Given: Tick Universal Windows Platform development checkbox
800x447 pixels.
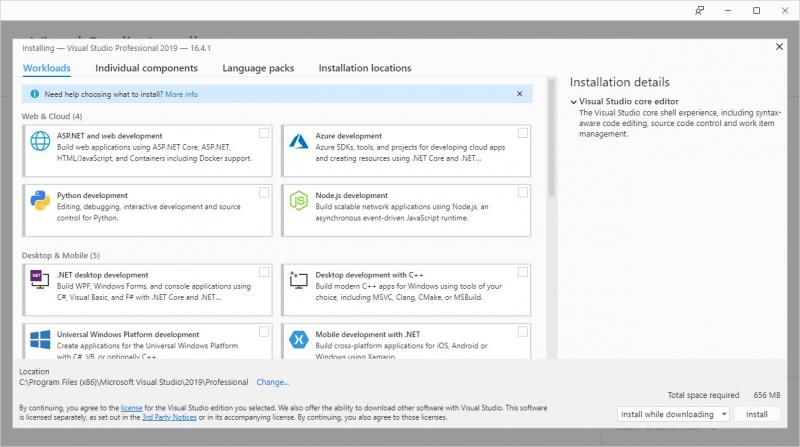Looking at the screenshot, I should pyautogui.click(x=264, y=332).
